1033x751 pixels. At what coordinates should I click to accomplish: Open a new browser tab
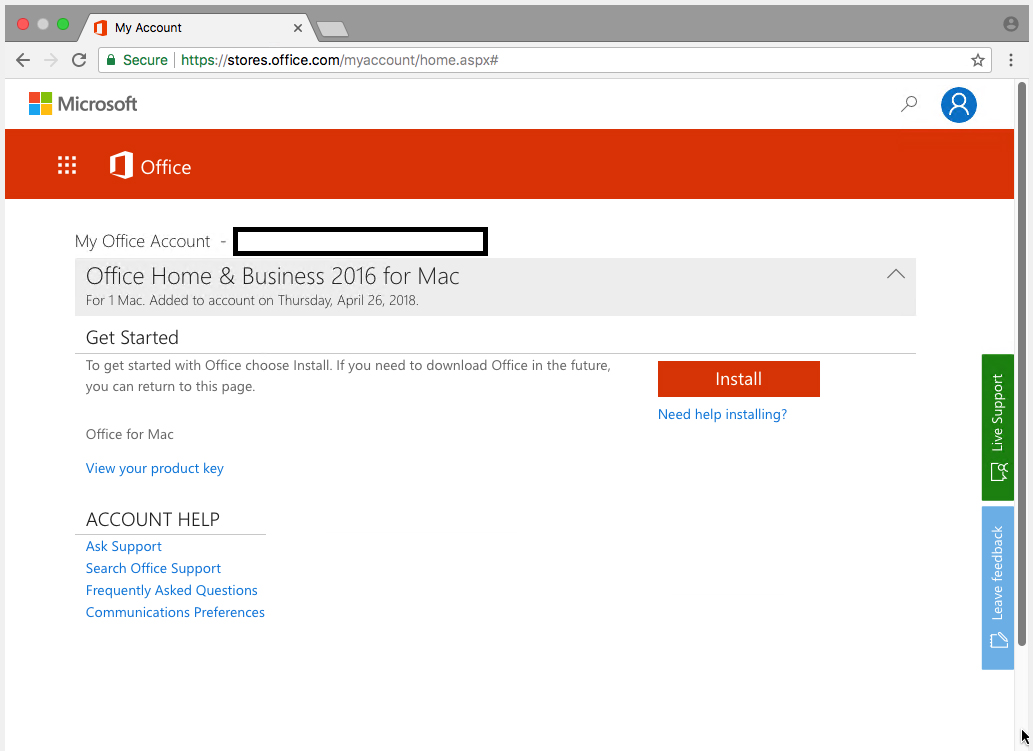(x=332, y=28)
